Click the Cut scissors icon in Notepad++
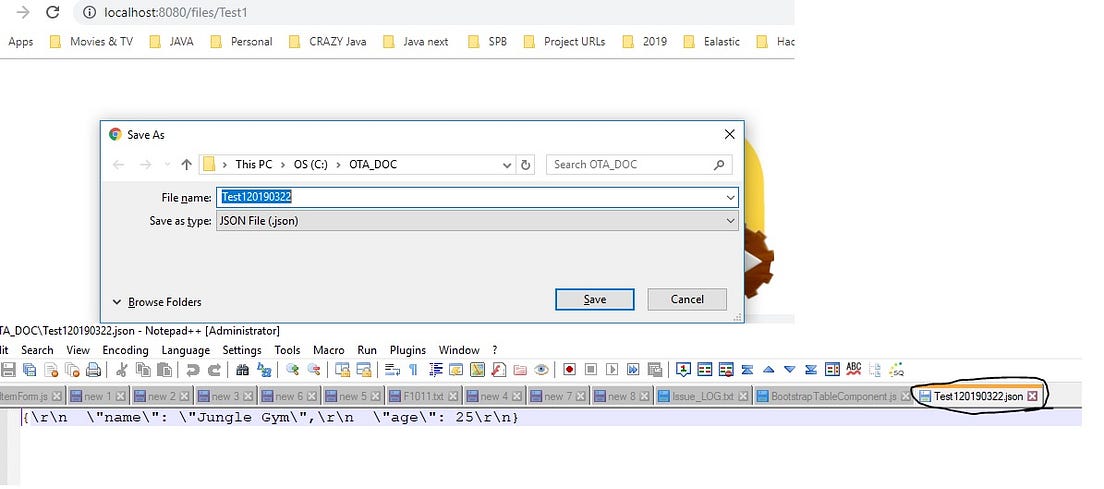The image size is (1104, 489). tap(121, 369)
